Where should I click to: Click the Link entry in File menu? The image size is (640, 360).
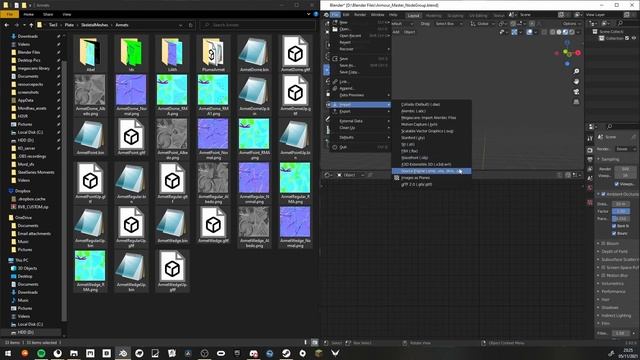(360, 82)
